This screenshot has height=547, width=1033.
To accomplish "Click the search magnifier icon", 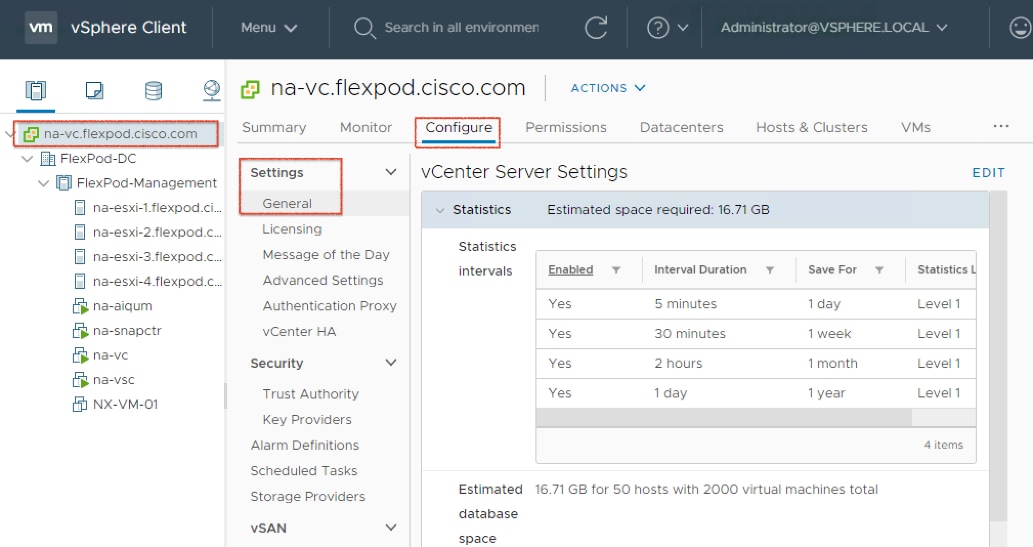I will [x=364, y=28].
